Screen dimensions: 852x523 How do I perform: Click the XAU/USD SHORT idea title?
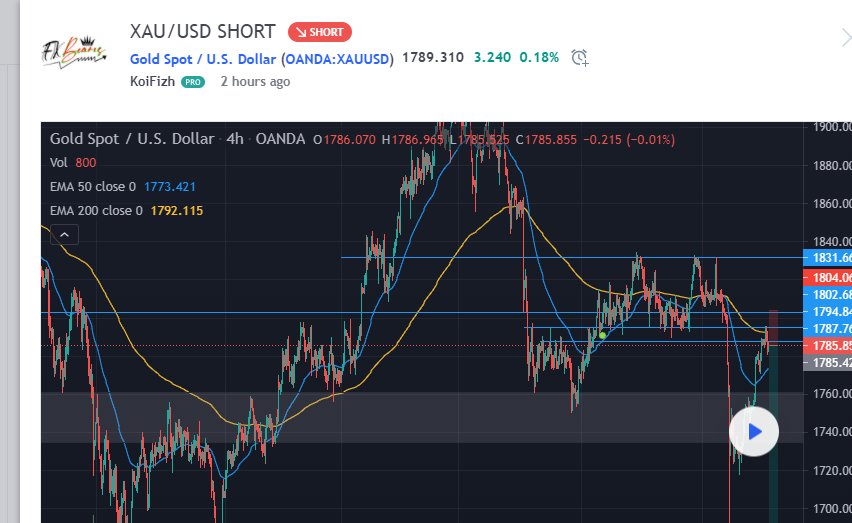(203, 31)
